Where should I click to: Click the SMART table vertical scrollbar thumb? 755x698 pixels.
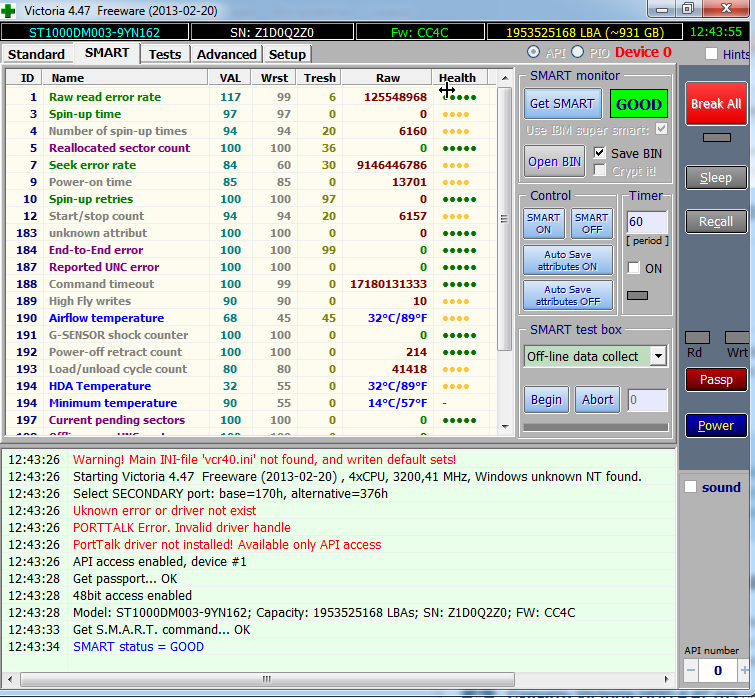pos(504,219)
